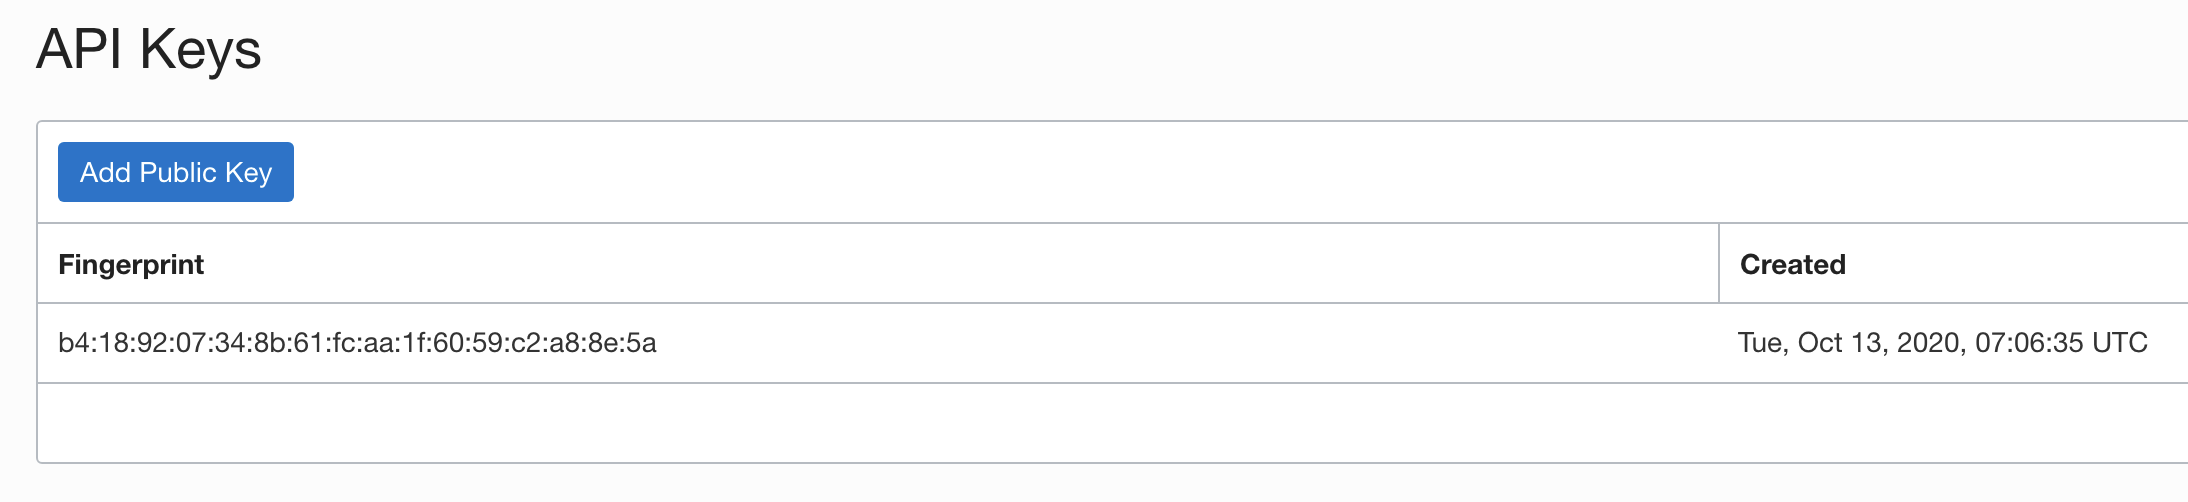Click the divider between Fingerprint and Created headers
Screen dimensions: 2188x502
pos(1718,263)
